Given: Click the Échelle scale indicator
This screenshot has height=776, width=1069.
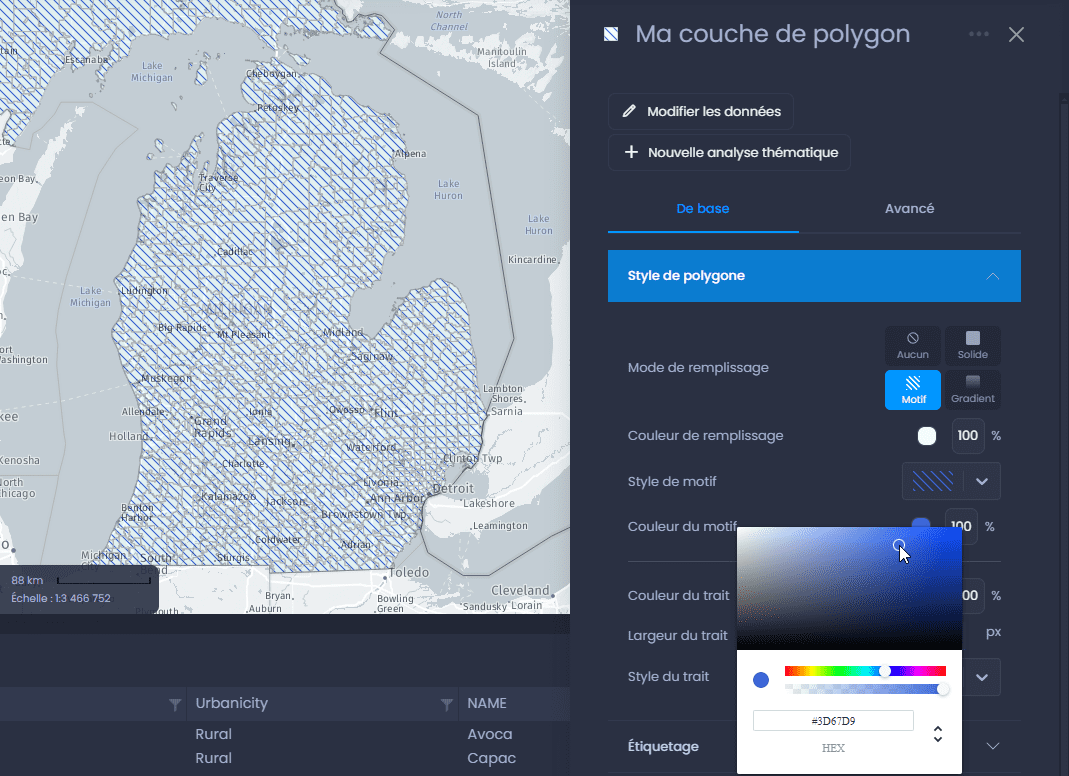Looking at the screenshot, I should coord(61,598).
